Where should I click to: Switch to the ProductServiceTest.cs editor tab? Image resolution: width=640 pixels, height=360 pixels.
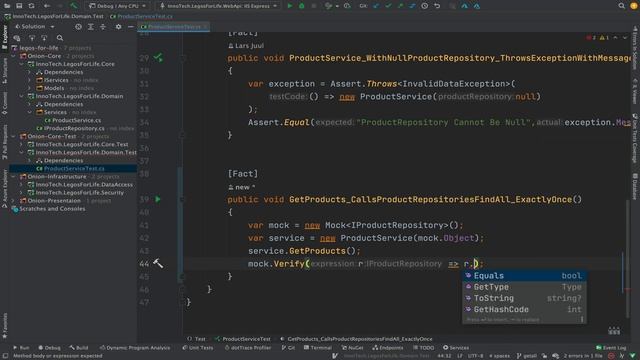pyautogui.click(x=174, y=27)
